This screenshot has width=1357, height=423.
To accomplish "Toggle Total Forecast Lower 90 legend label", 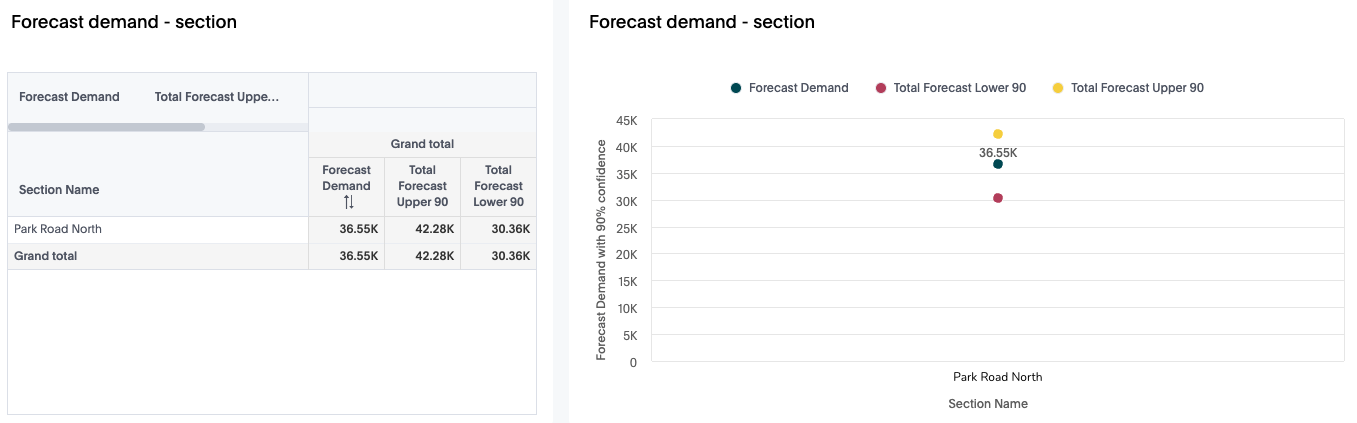I will click(x=959, y=88).
